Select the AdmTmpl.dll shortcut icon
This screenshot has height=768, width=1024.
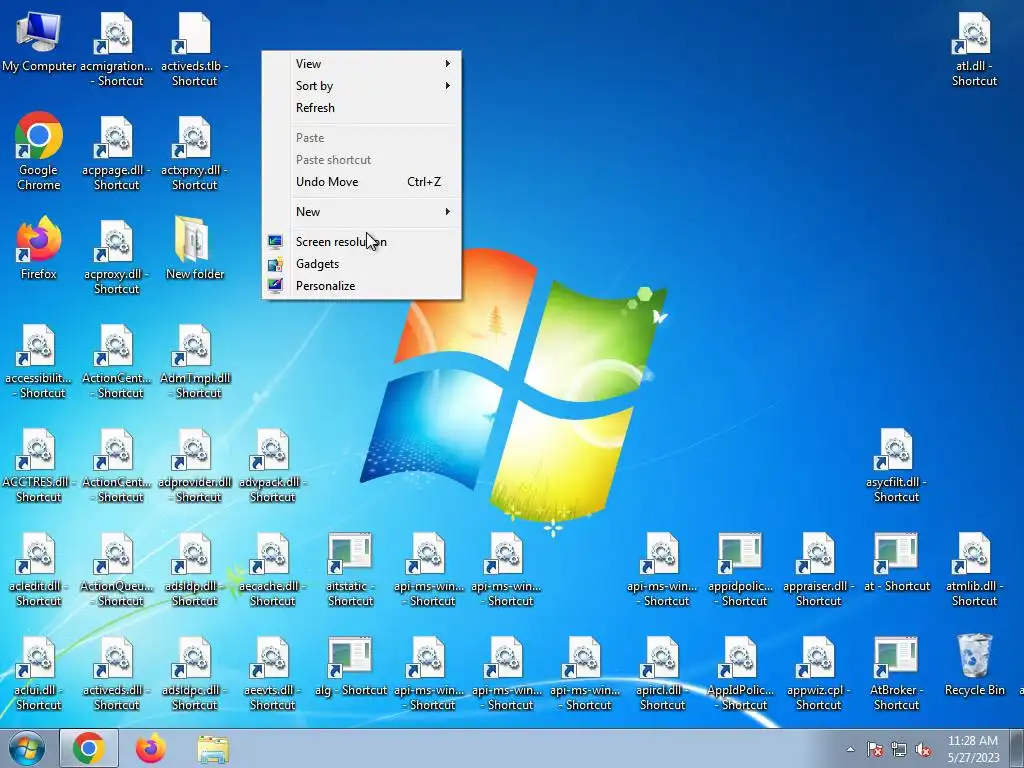[x=195, y=362]
